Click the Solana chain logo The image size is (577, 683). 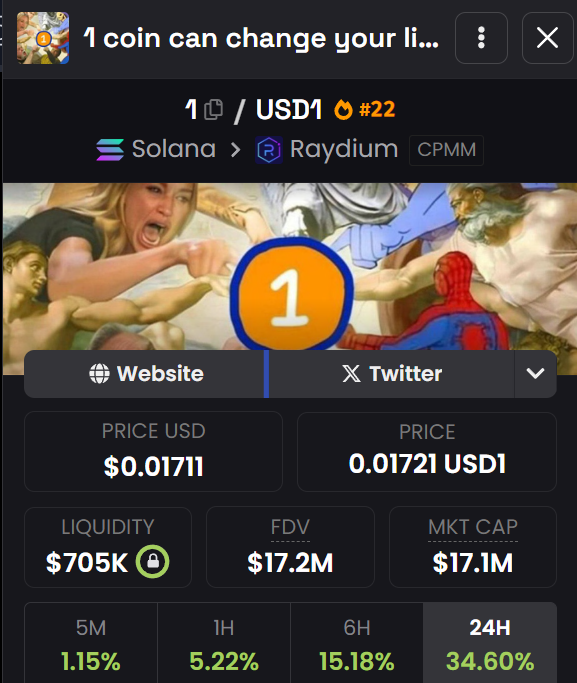(x=110, y=149)
